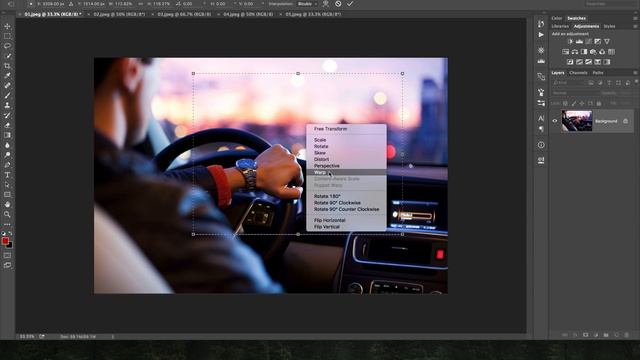640x360 pixels.
Task: Select the Rectangular Marquee tool
Action: 7,36
